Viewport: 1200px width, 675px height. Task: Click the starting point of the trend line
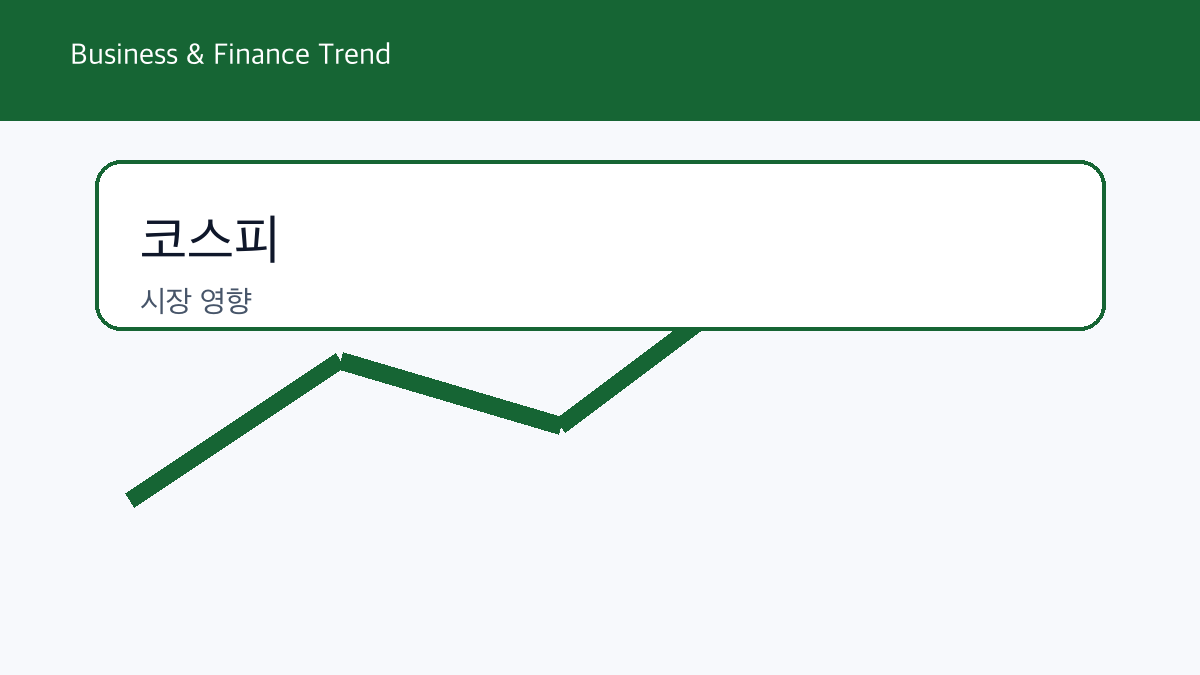click(131, 499)
